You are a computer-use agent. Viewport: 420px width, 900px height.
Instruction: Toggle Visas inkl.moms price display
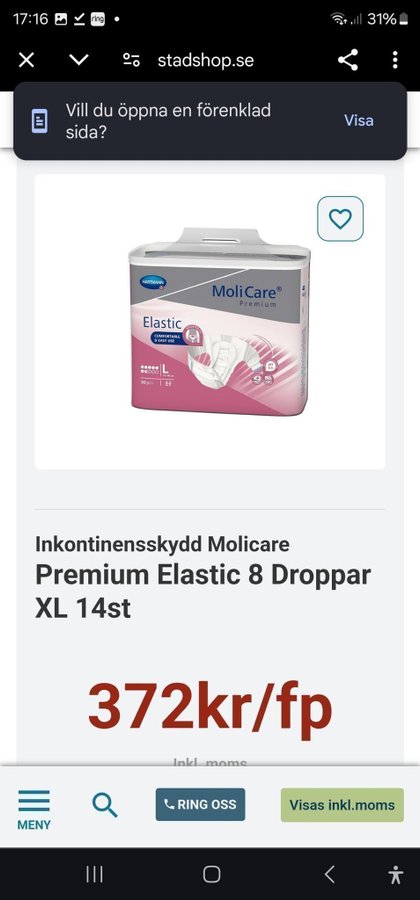point(342,805)
